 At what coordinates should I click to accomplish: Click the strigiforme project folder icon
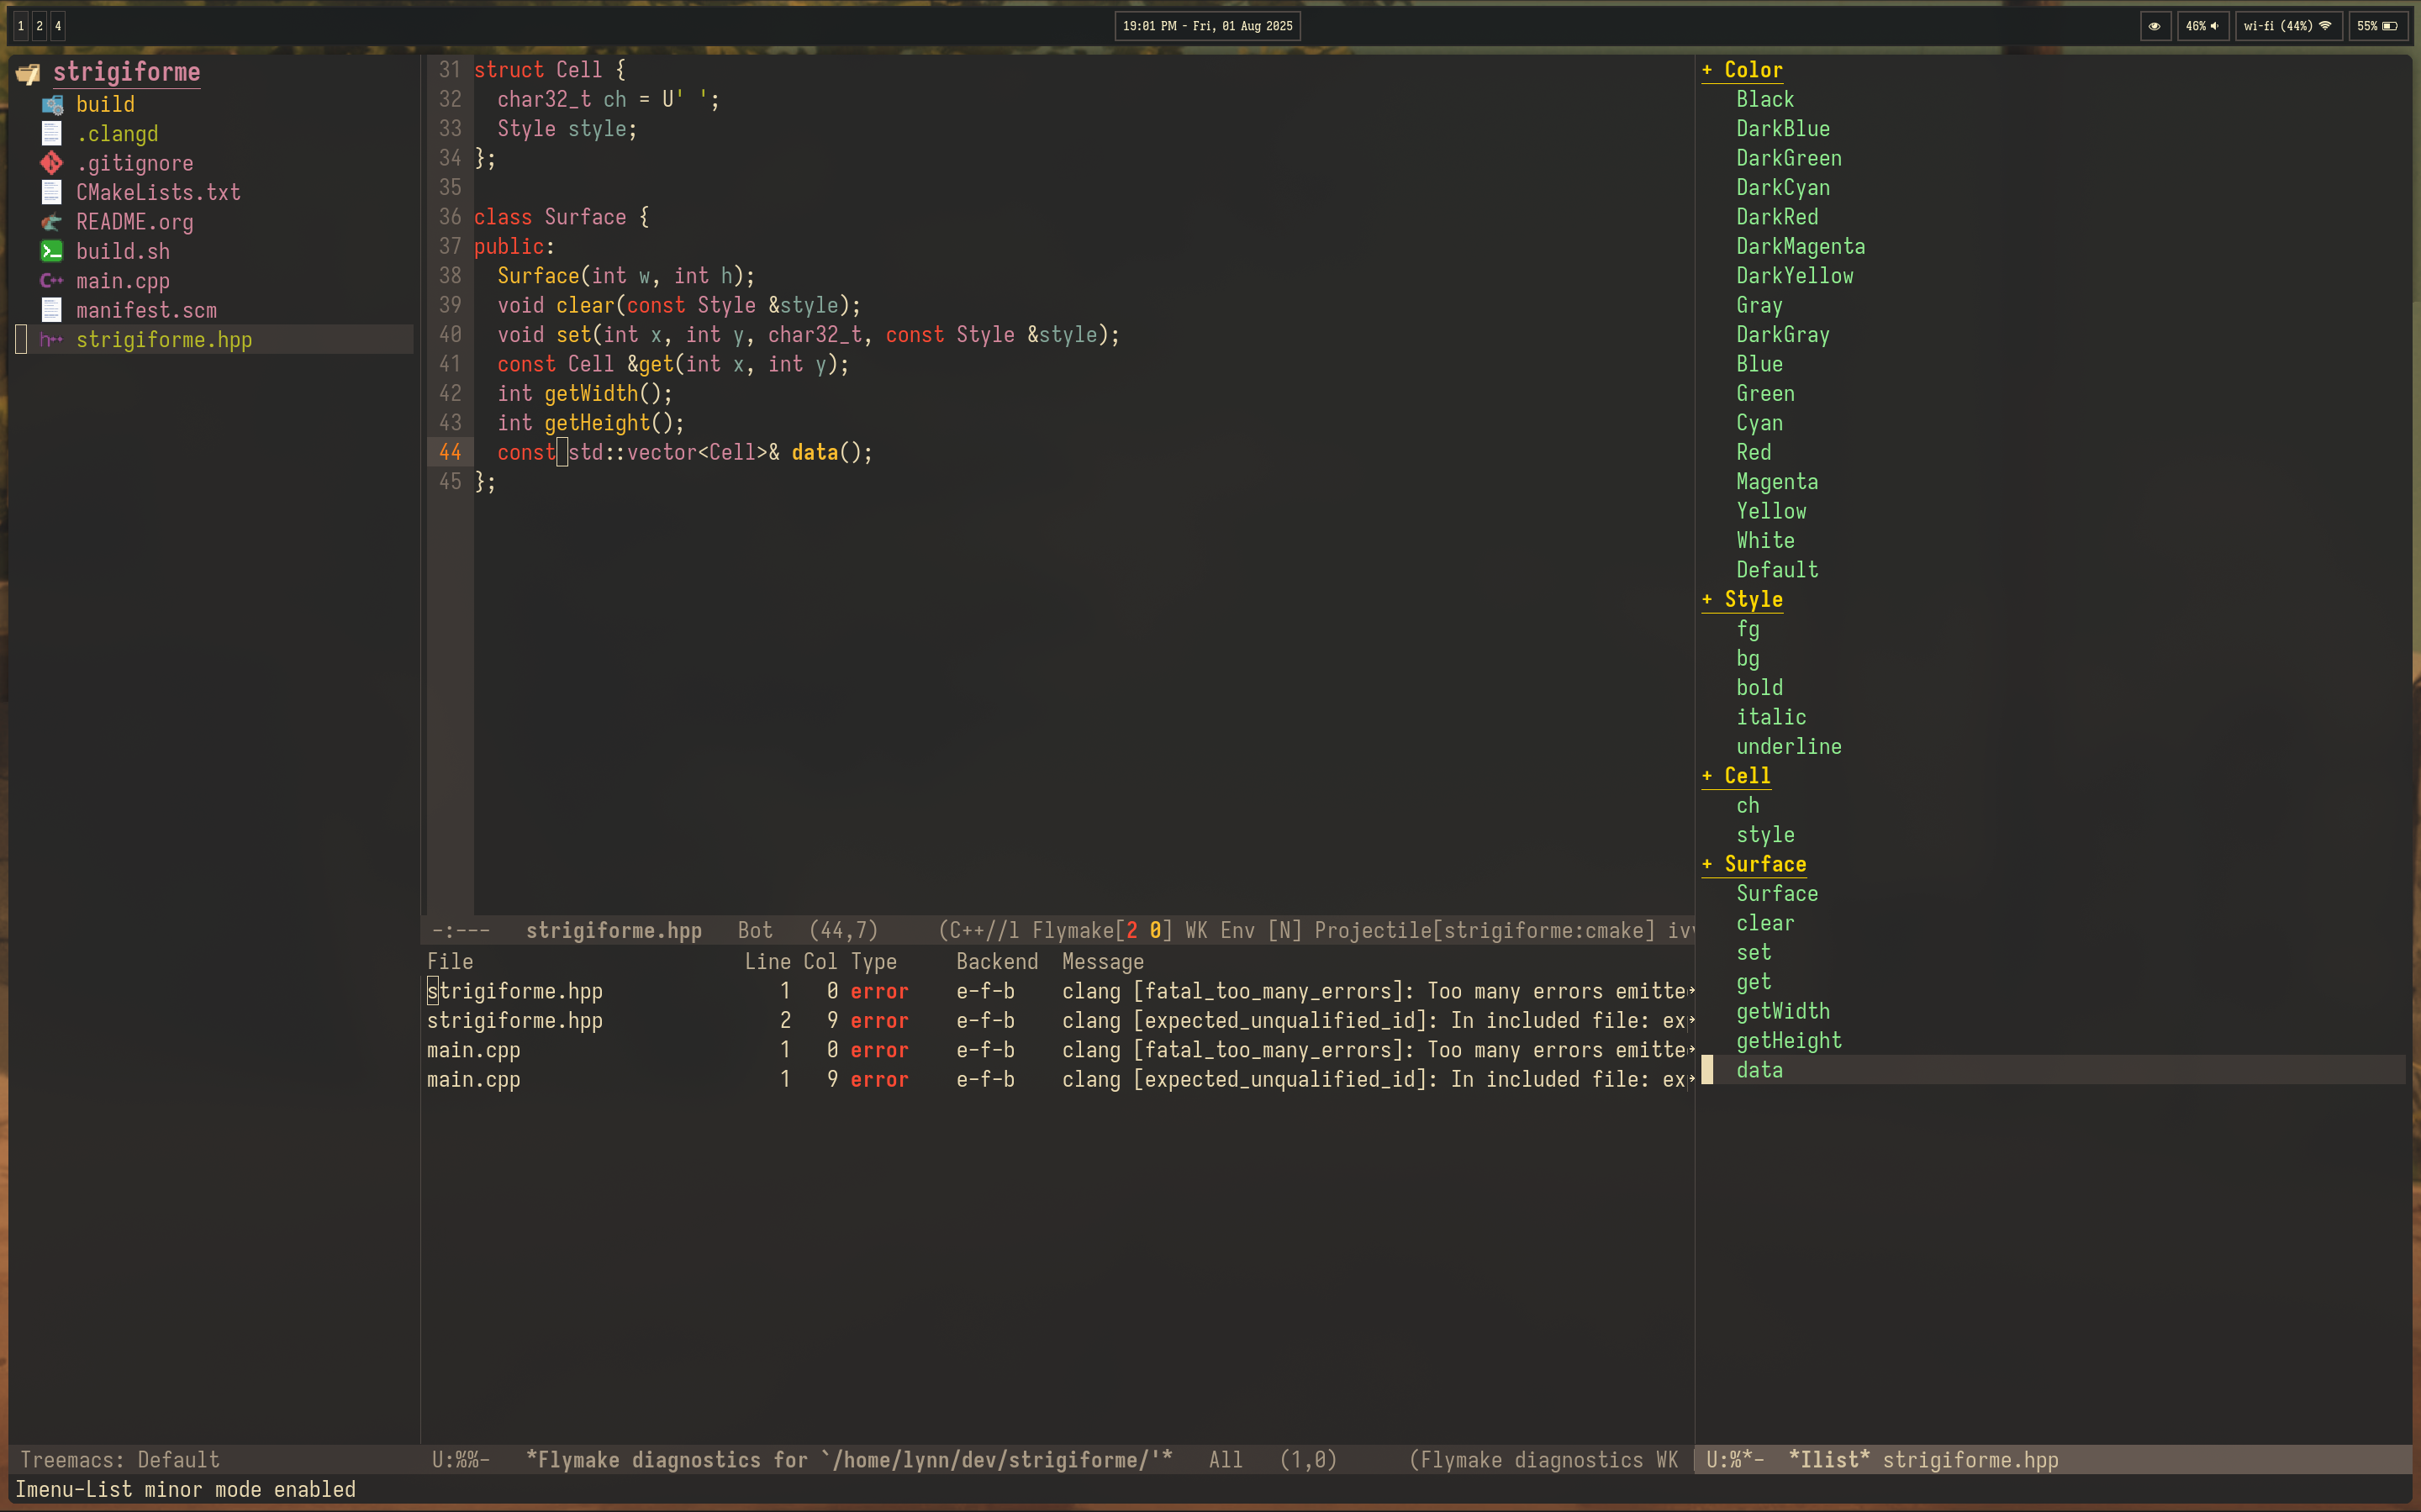pyautogui.click(x=28, y=73)
